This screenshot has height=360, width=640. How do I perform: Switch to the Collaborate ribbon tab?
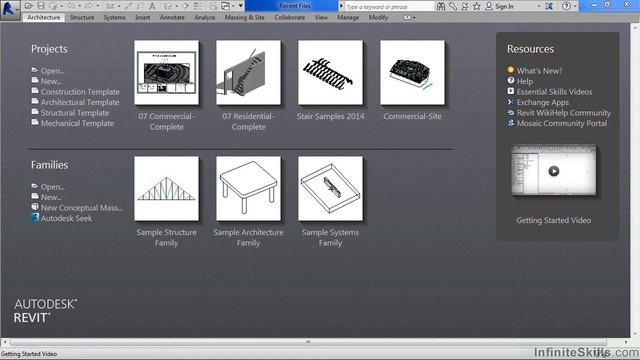[289, 18]
